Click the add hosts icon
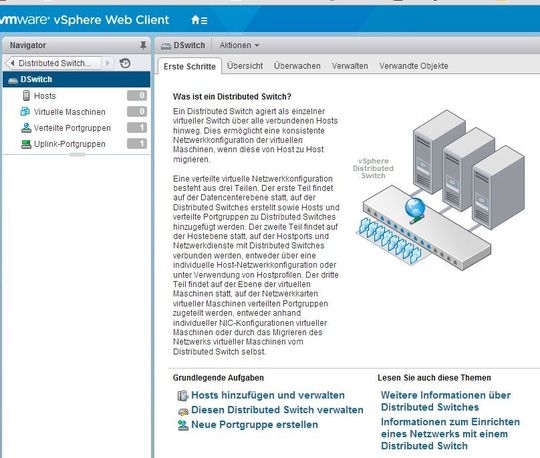Image resolution: width=540 pixels, height=458 pixels. [x=183, y=396]
